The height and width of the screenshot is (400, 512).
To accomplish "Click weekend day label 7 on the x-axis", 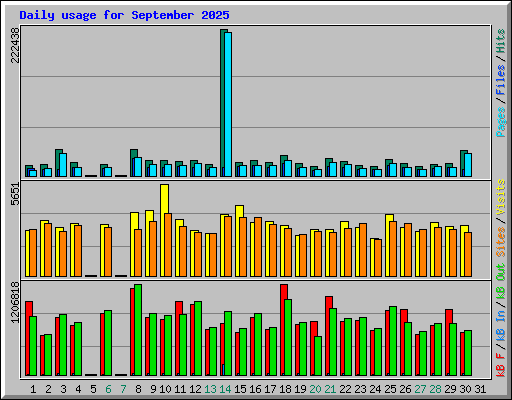I will tap(123, 389).
